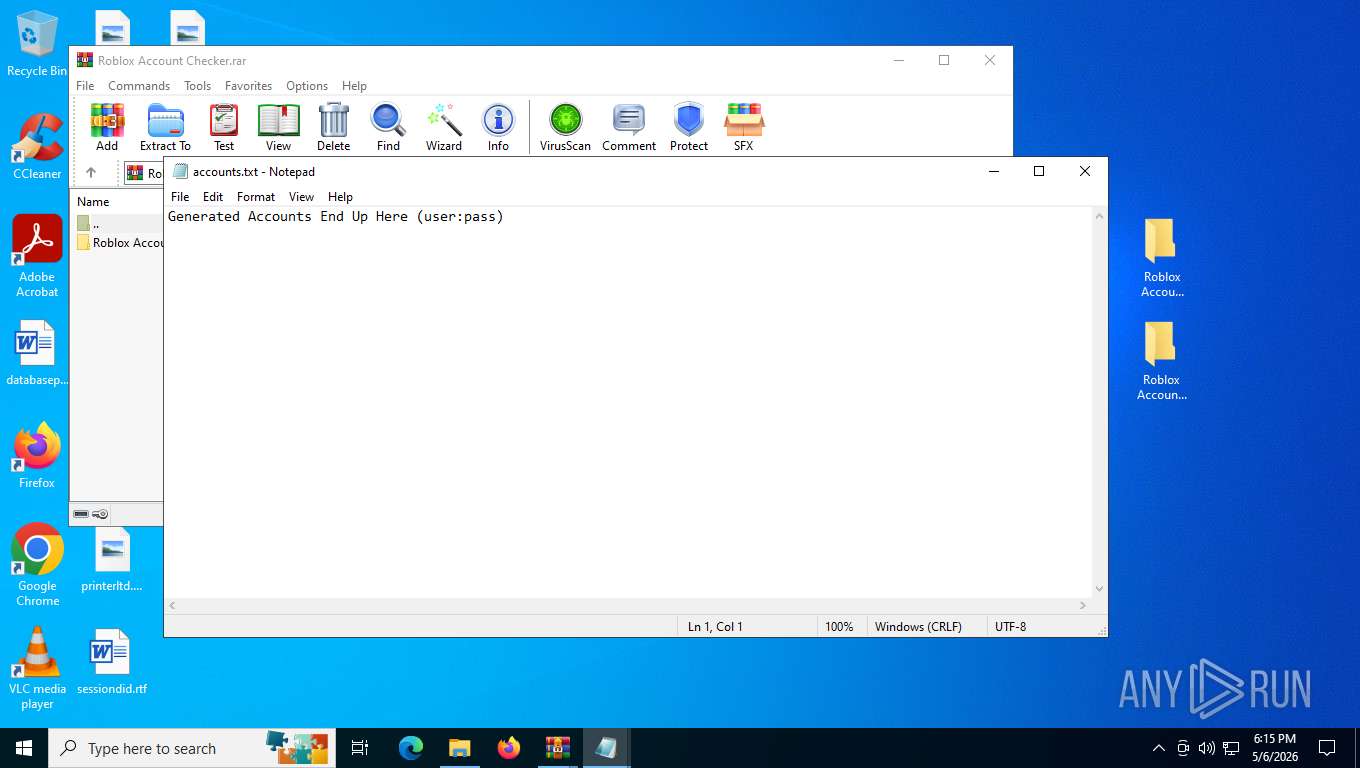Open Notepad Format menu
This screenshot has height=768, width=1360.
click(x=256, y=197)
